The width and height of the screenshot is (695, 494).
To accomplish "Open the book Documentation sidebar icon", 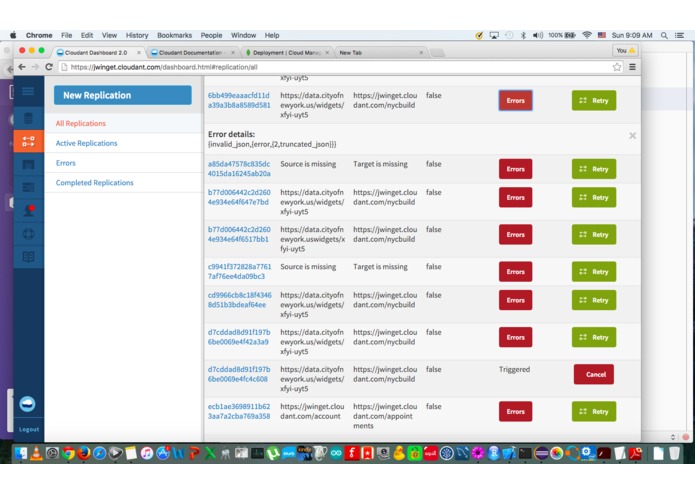I will click(28, 257).
